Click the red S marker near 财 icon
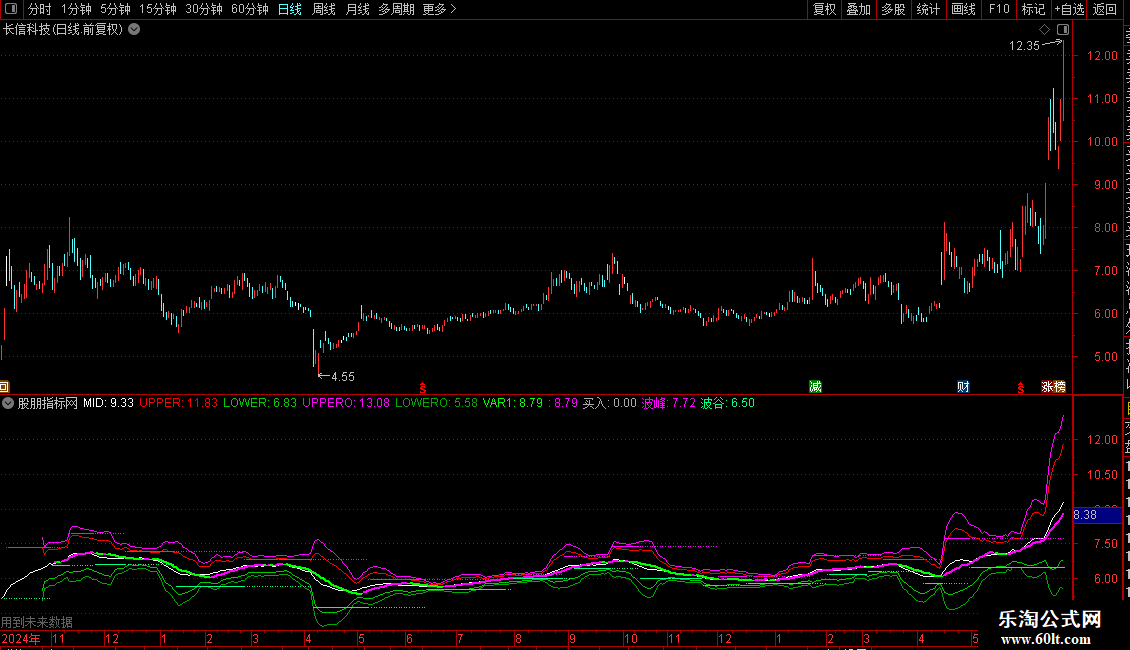 [1020, 388]
